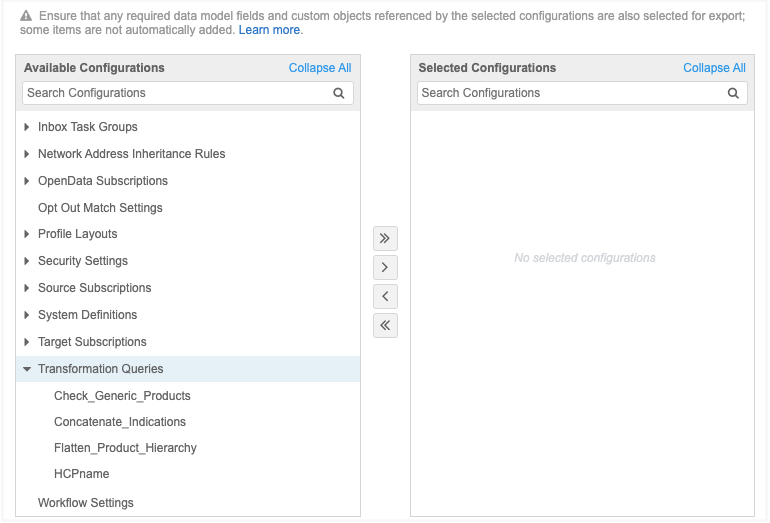Expand Network Address Inheritance Rules arrow
This screenshot has width=770, height=523.
pyautogui.click(x=27, y=154)
